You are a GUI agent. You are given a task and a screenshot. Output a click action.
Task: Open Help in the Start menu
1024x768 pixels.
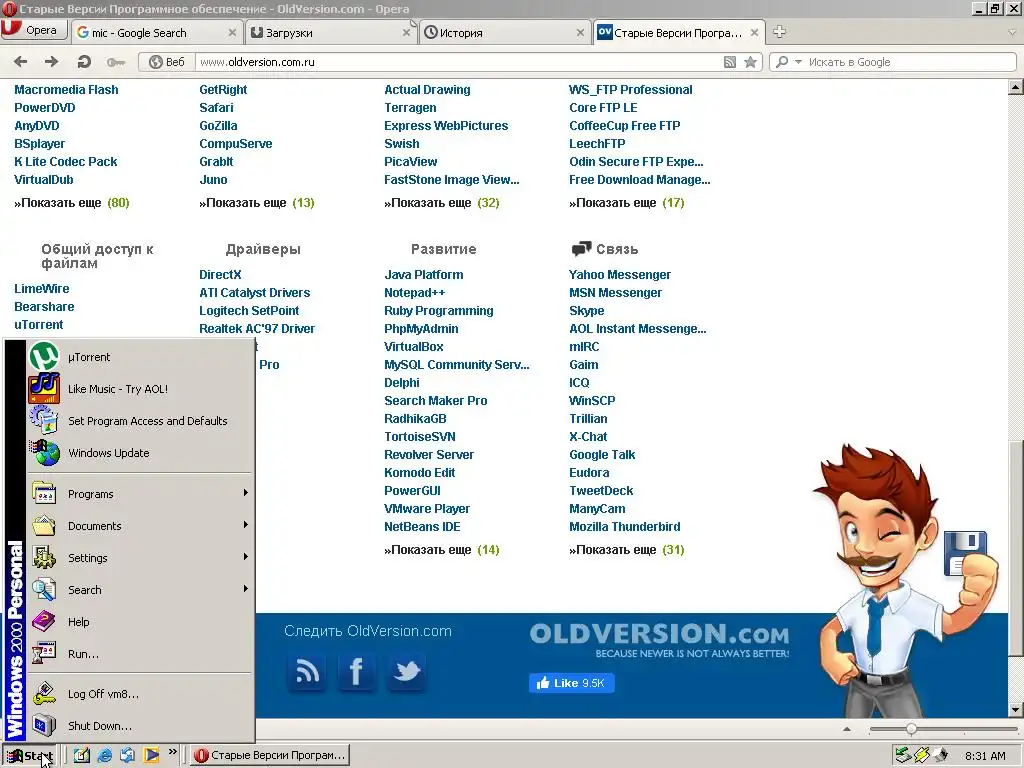(140, 622)
